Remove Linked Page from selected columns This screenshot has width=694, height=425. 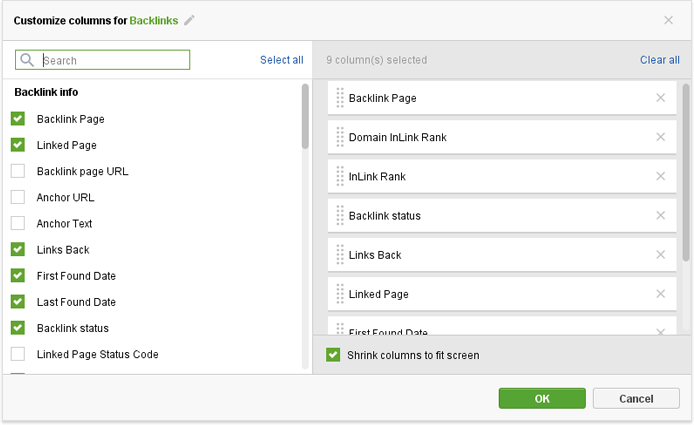[x=660, y=294]
